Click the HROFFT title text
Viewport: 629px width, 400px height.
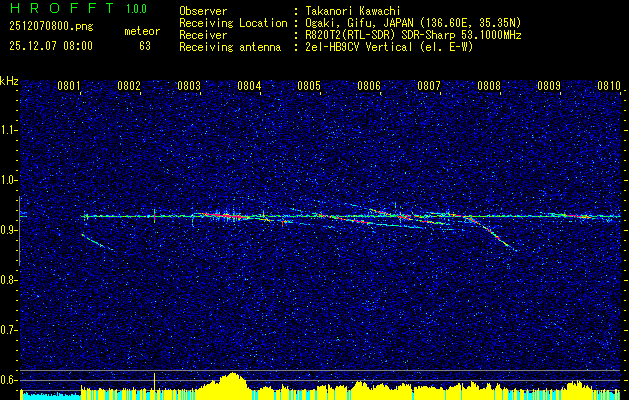point(62,8)
